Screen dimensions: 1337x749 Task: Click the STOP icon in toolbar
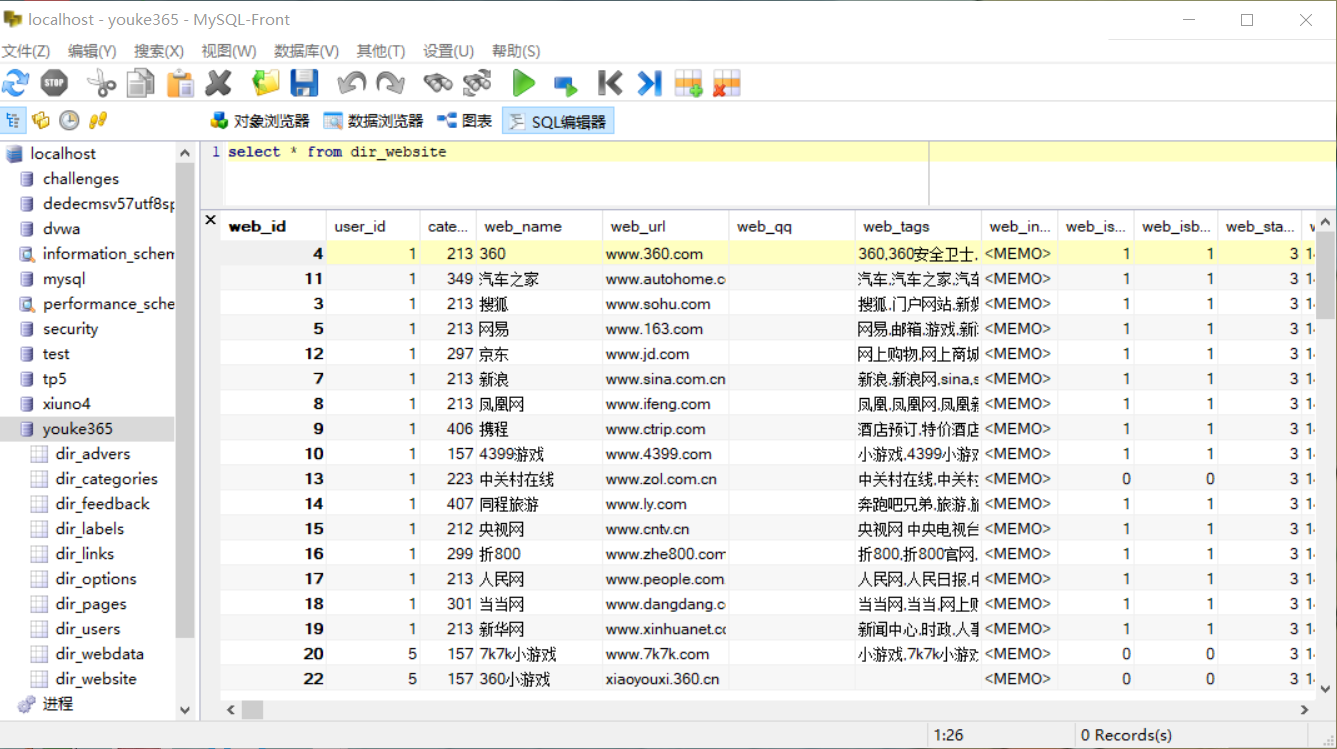click(x=55, y=83)
